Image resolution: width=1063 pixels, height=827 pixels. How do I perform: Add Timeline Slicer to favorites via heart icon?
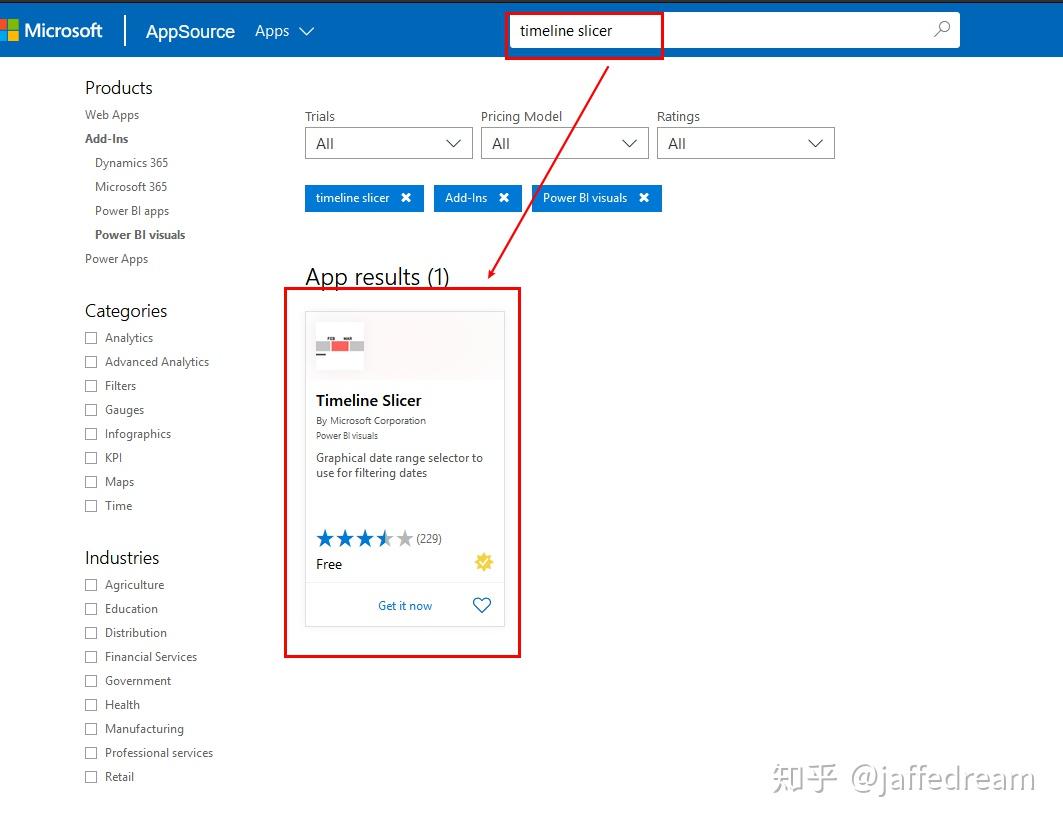coord(482,605)
